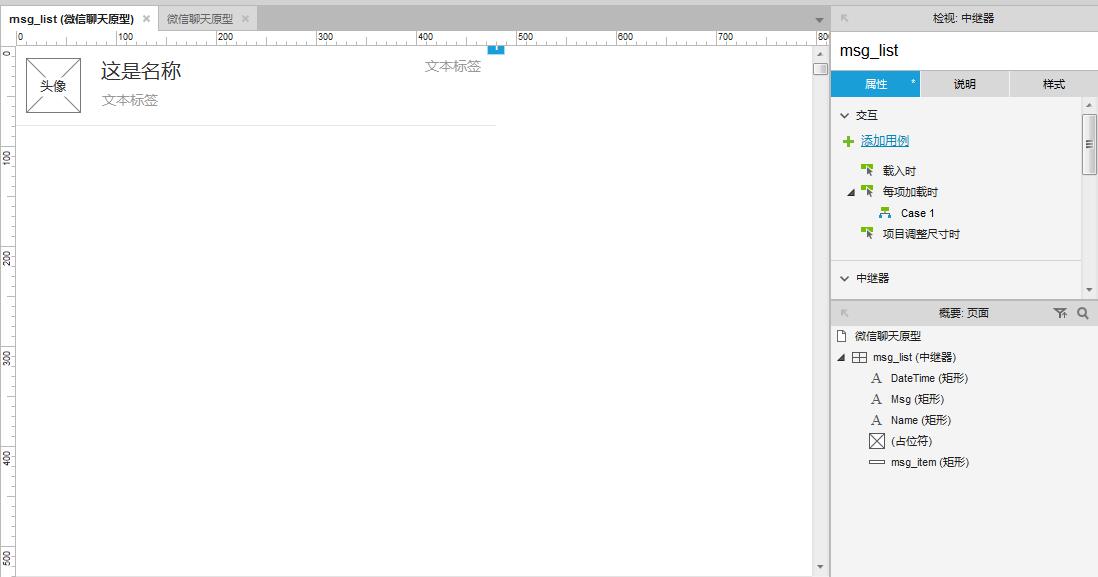The width and height of the screenshot is (1098, 577).
Task: Click the repeater grid icon for msg_list
Action: tap(859, 357)
